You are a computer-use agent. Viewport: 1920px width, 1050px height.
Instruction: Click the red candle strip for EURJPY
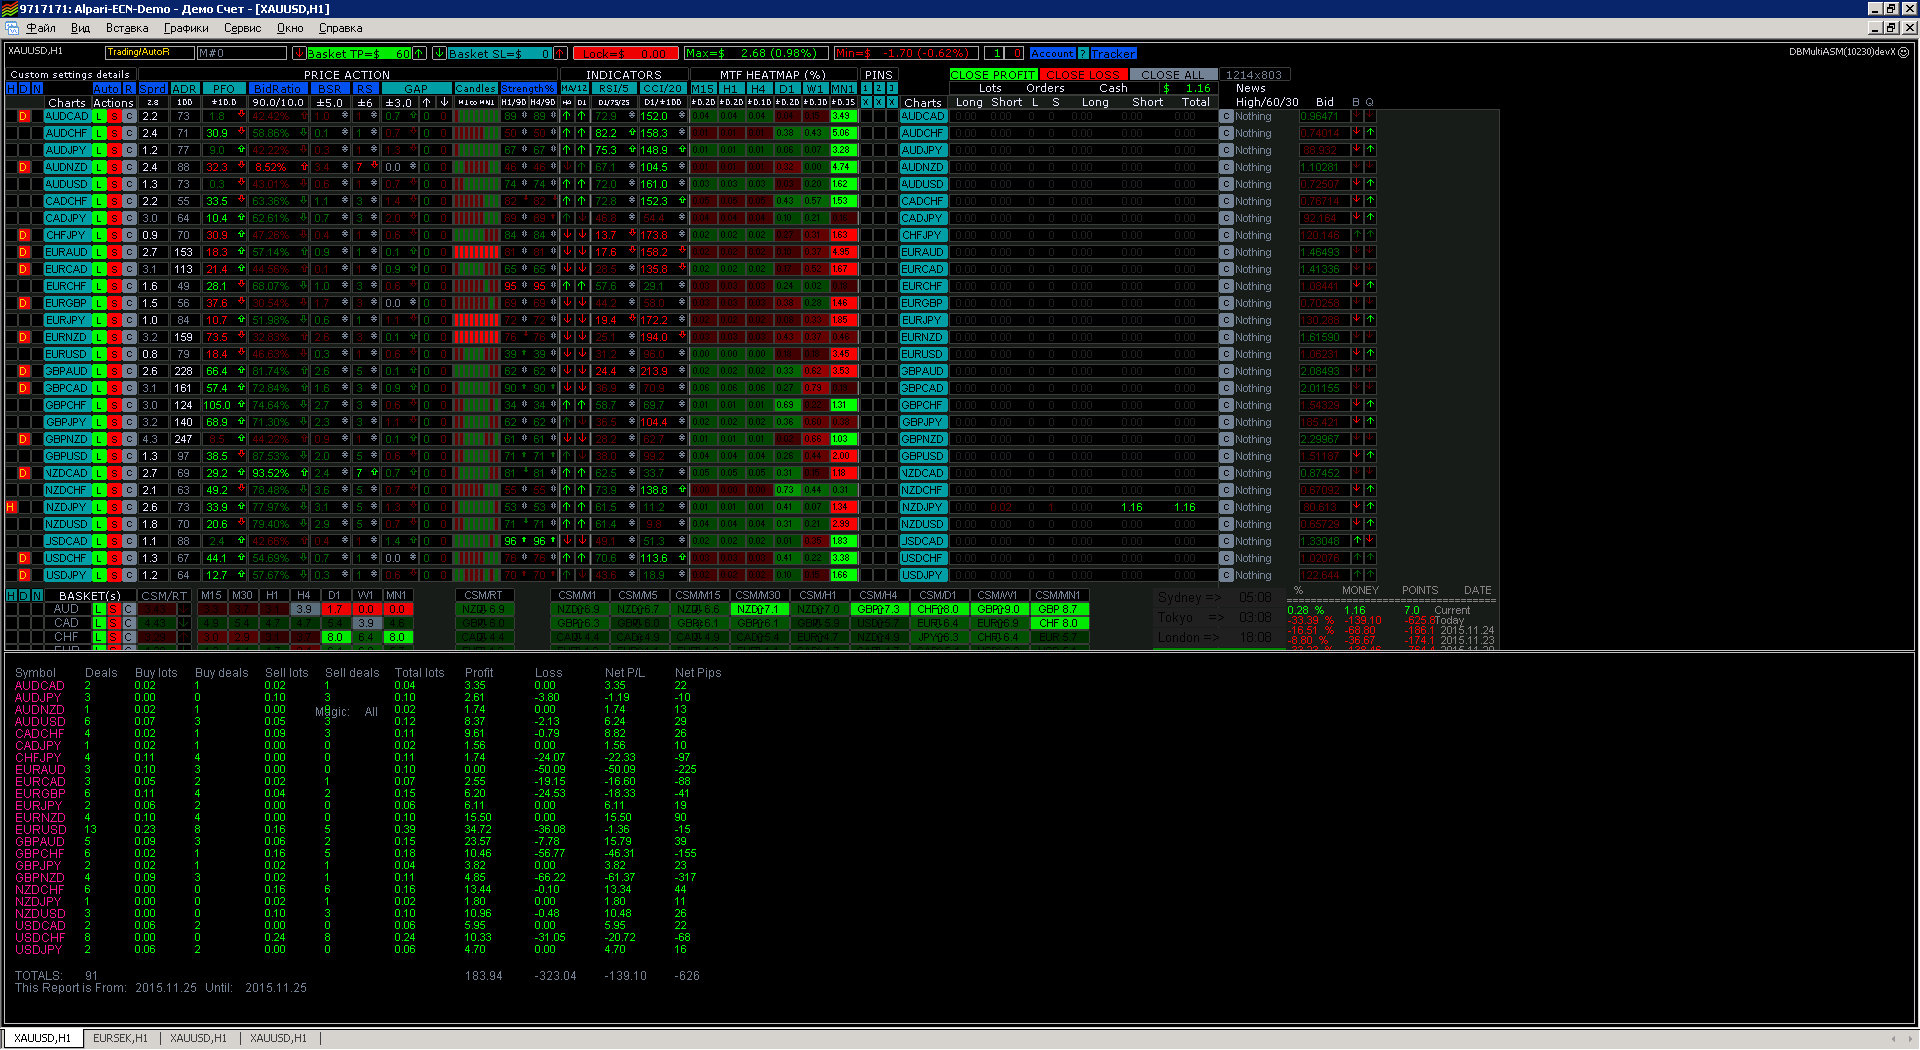(x=476, y=320)
